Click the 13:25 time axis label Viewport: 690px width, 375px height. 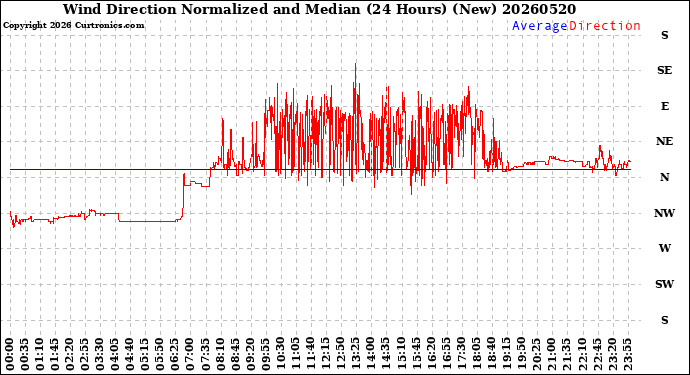pos(357,354)
